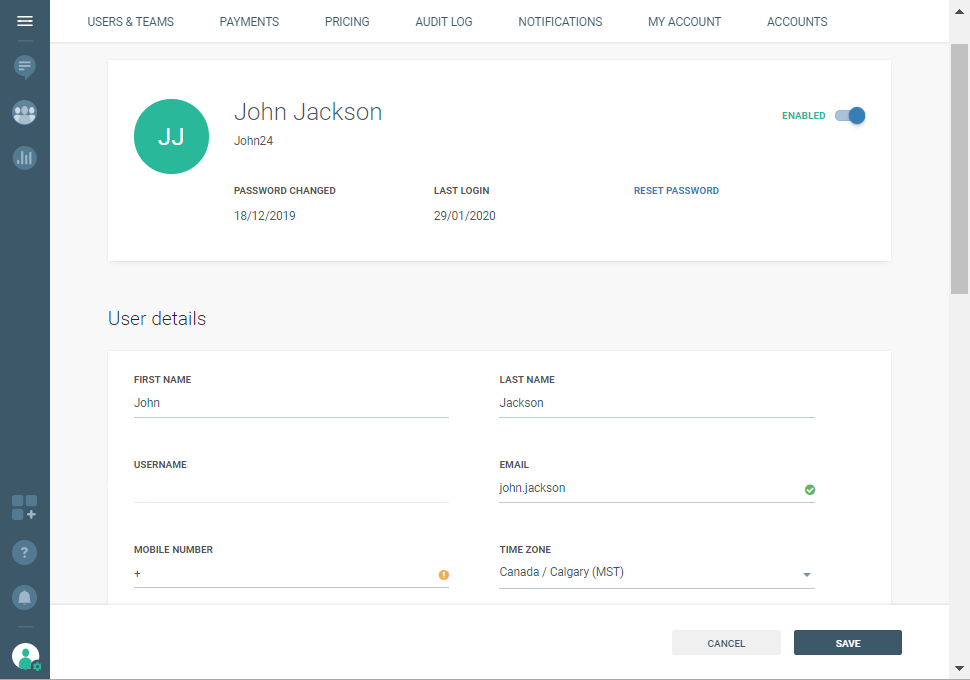Go to the Payments tab
The height and width of the screenshot is (680, 970).
pyautogui.click(x=249, y=22)
